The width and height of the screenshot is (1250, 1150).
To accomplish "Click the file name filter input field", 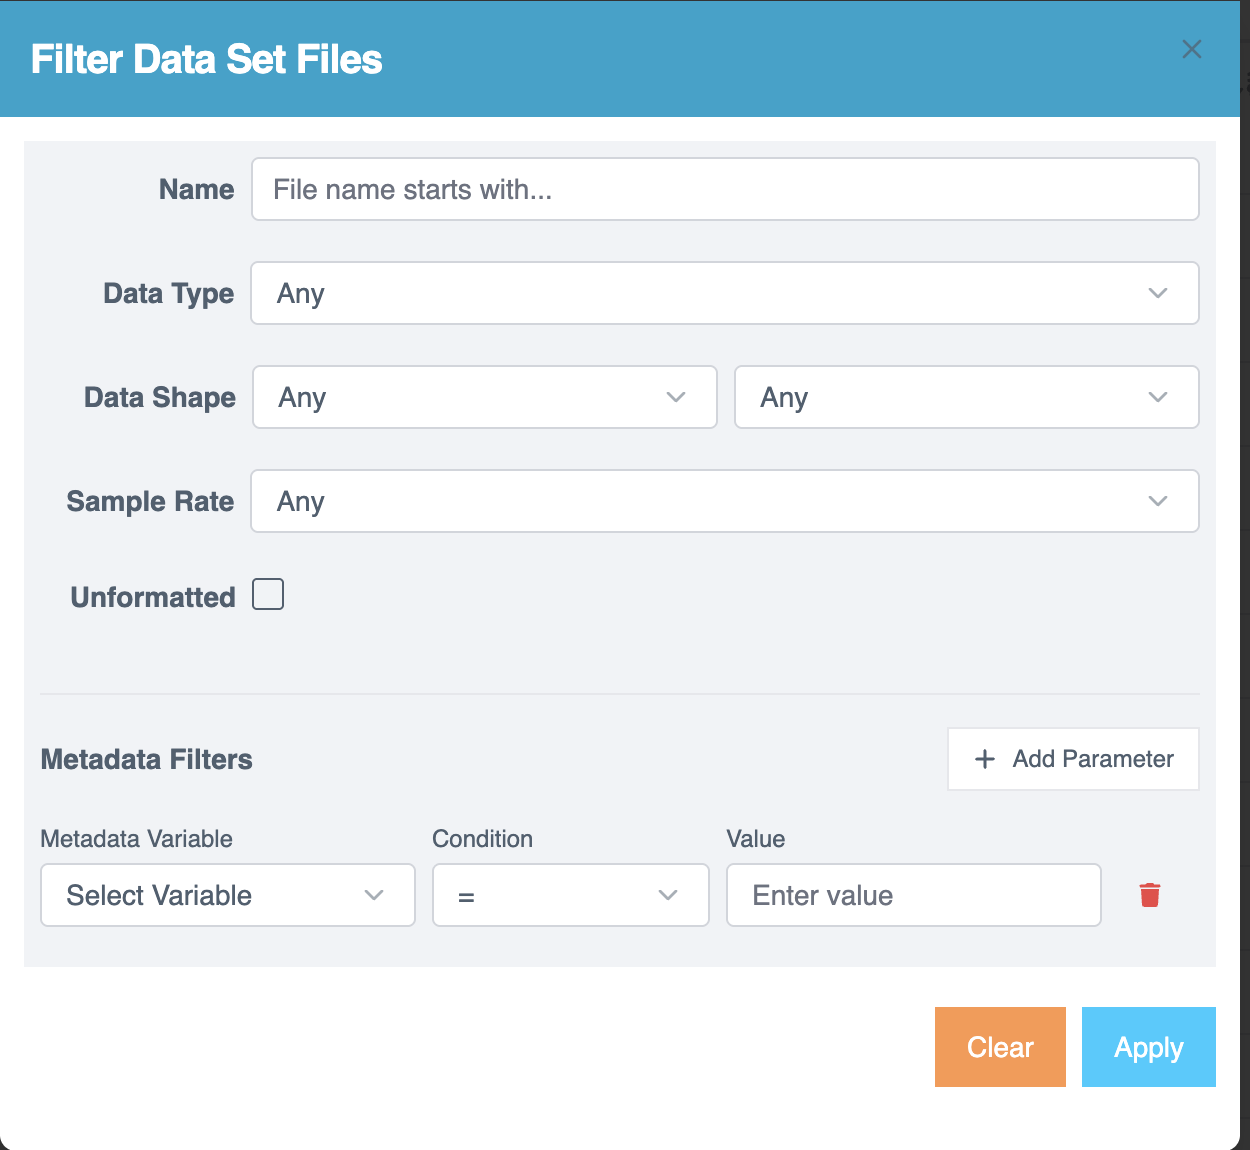I will pos(725,189).
